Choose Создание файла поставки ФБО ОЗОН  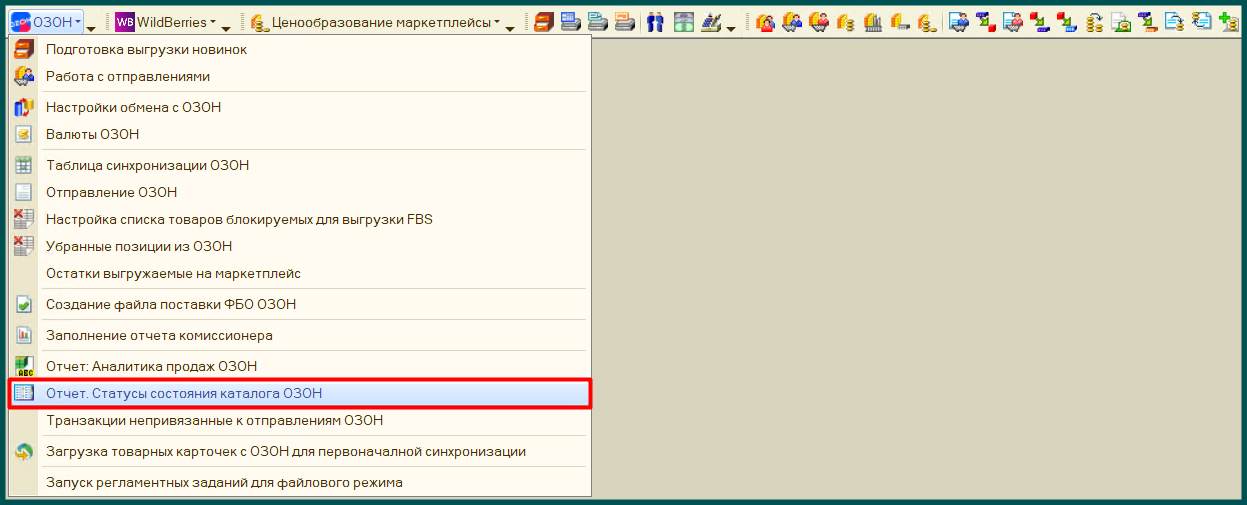click(x=300, y=304)
